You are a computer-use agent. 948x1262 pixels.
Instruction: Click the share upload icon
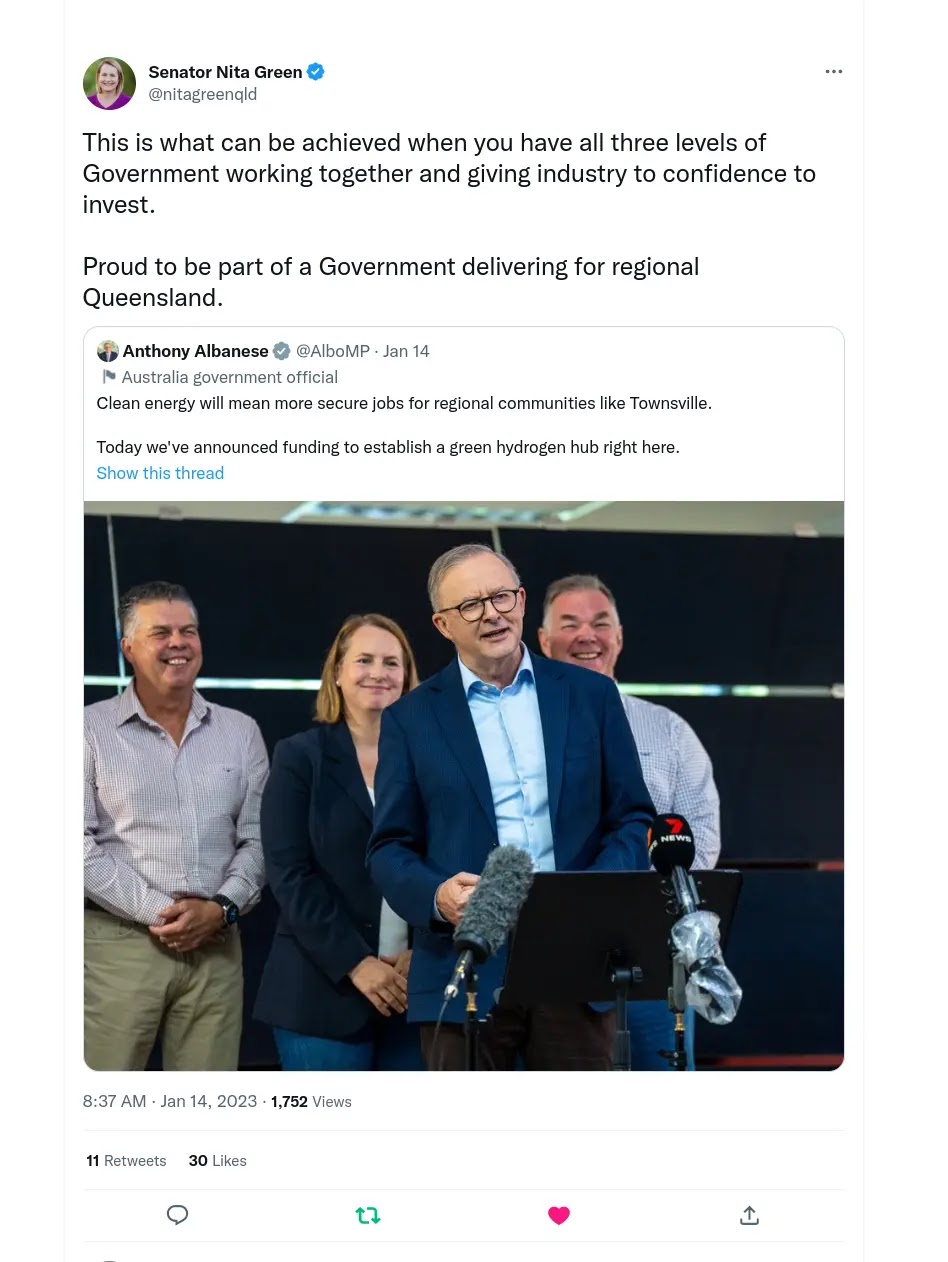749,1215
